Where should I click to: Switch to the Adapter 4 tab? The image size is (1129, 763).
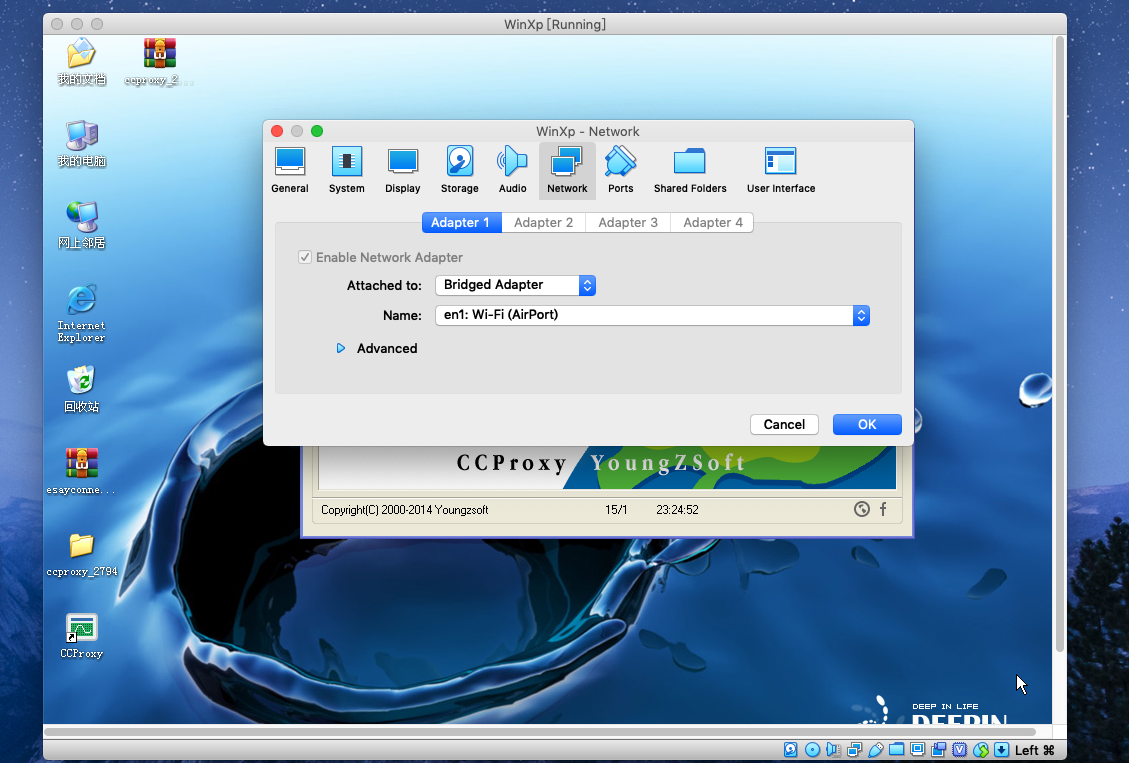click(712, 223)
